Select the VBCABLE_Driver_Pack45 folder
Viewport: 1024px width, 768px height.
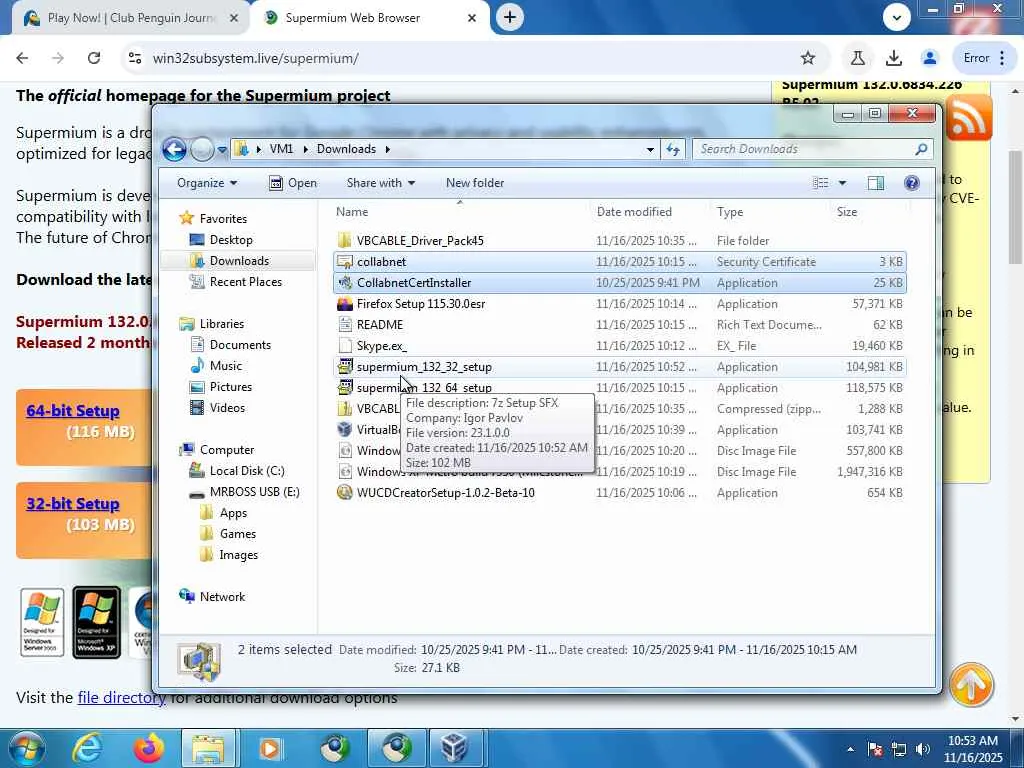click(x=619, y=240)
